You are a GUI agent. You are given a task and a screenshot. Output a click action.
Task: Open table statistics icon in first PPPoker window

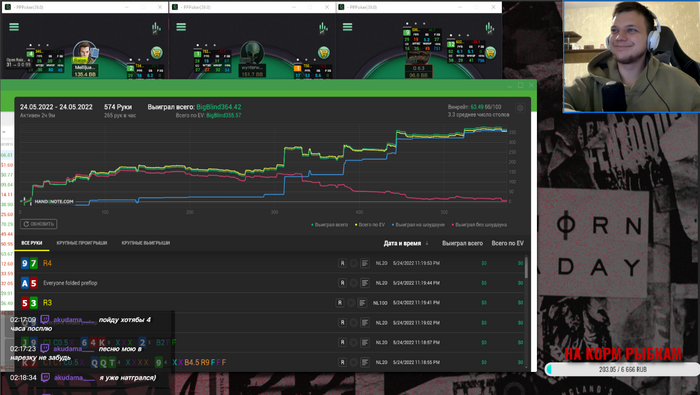(156, 28)
